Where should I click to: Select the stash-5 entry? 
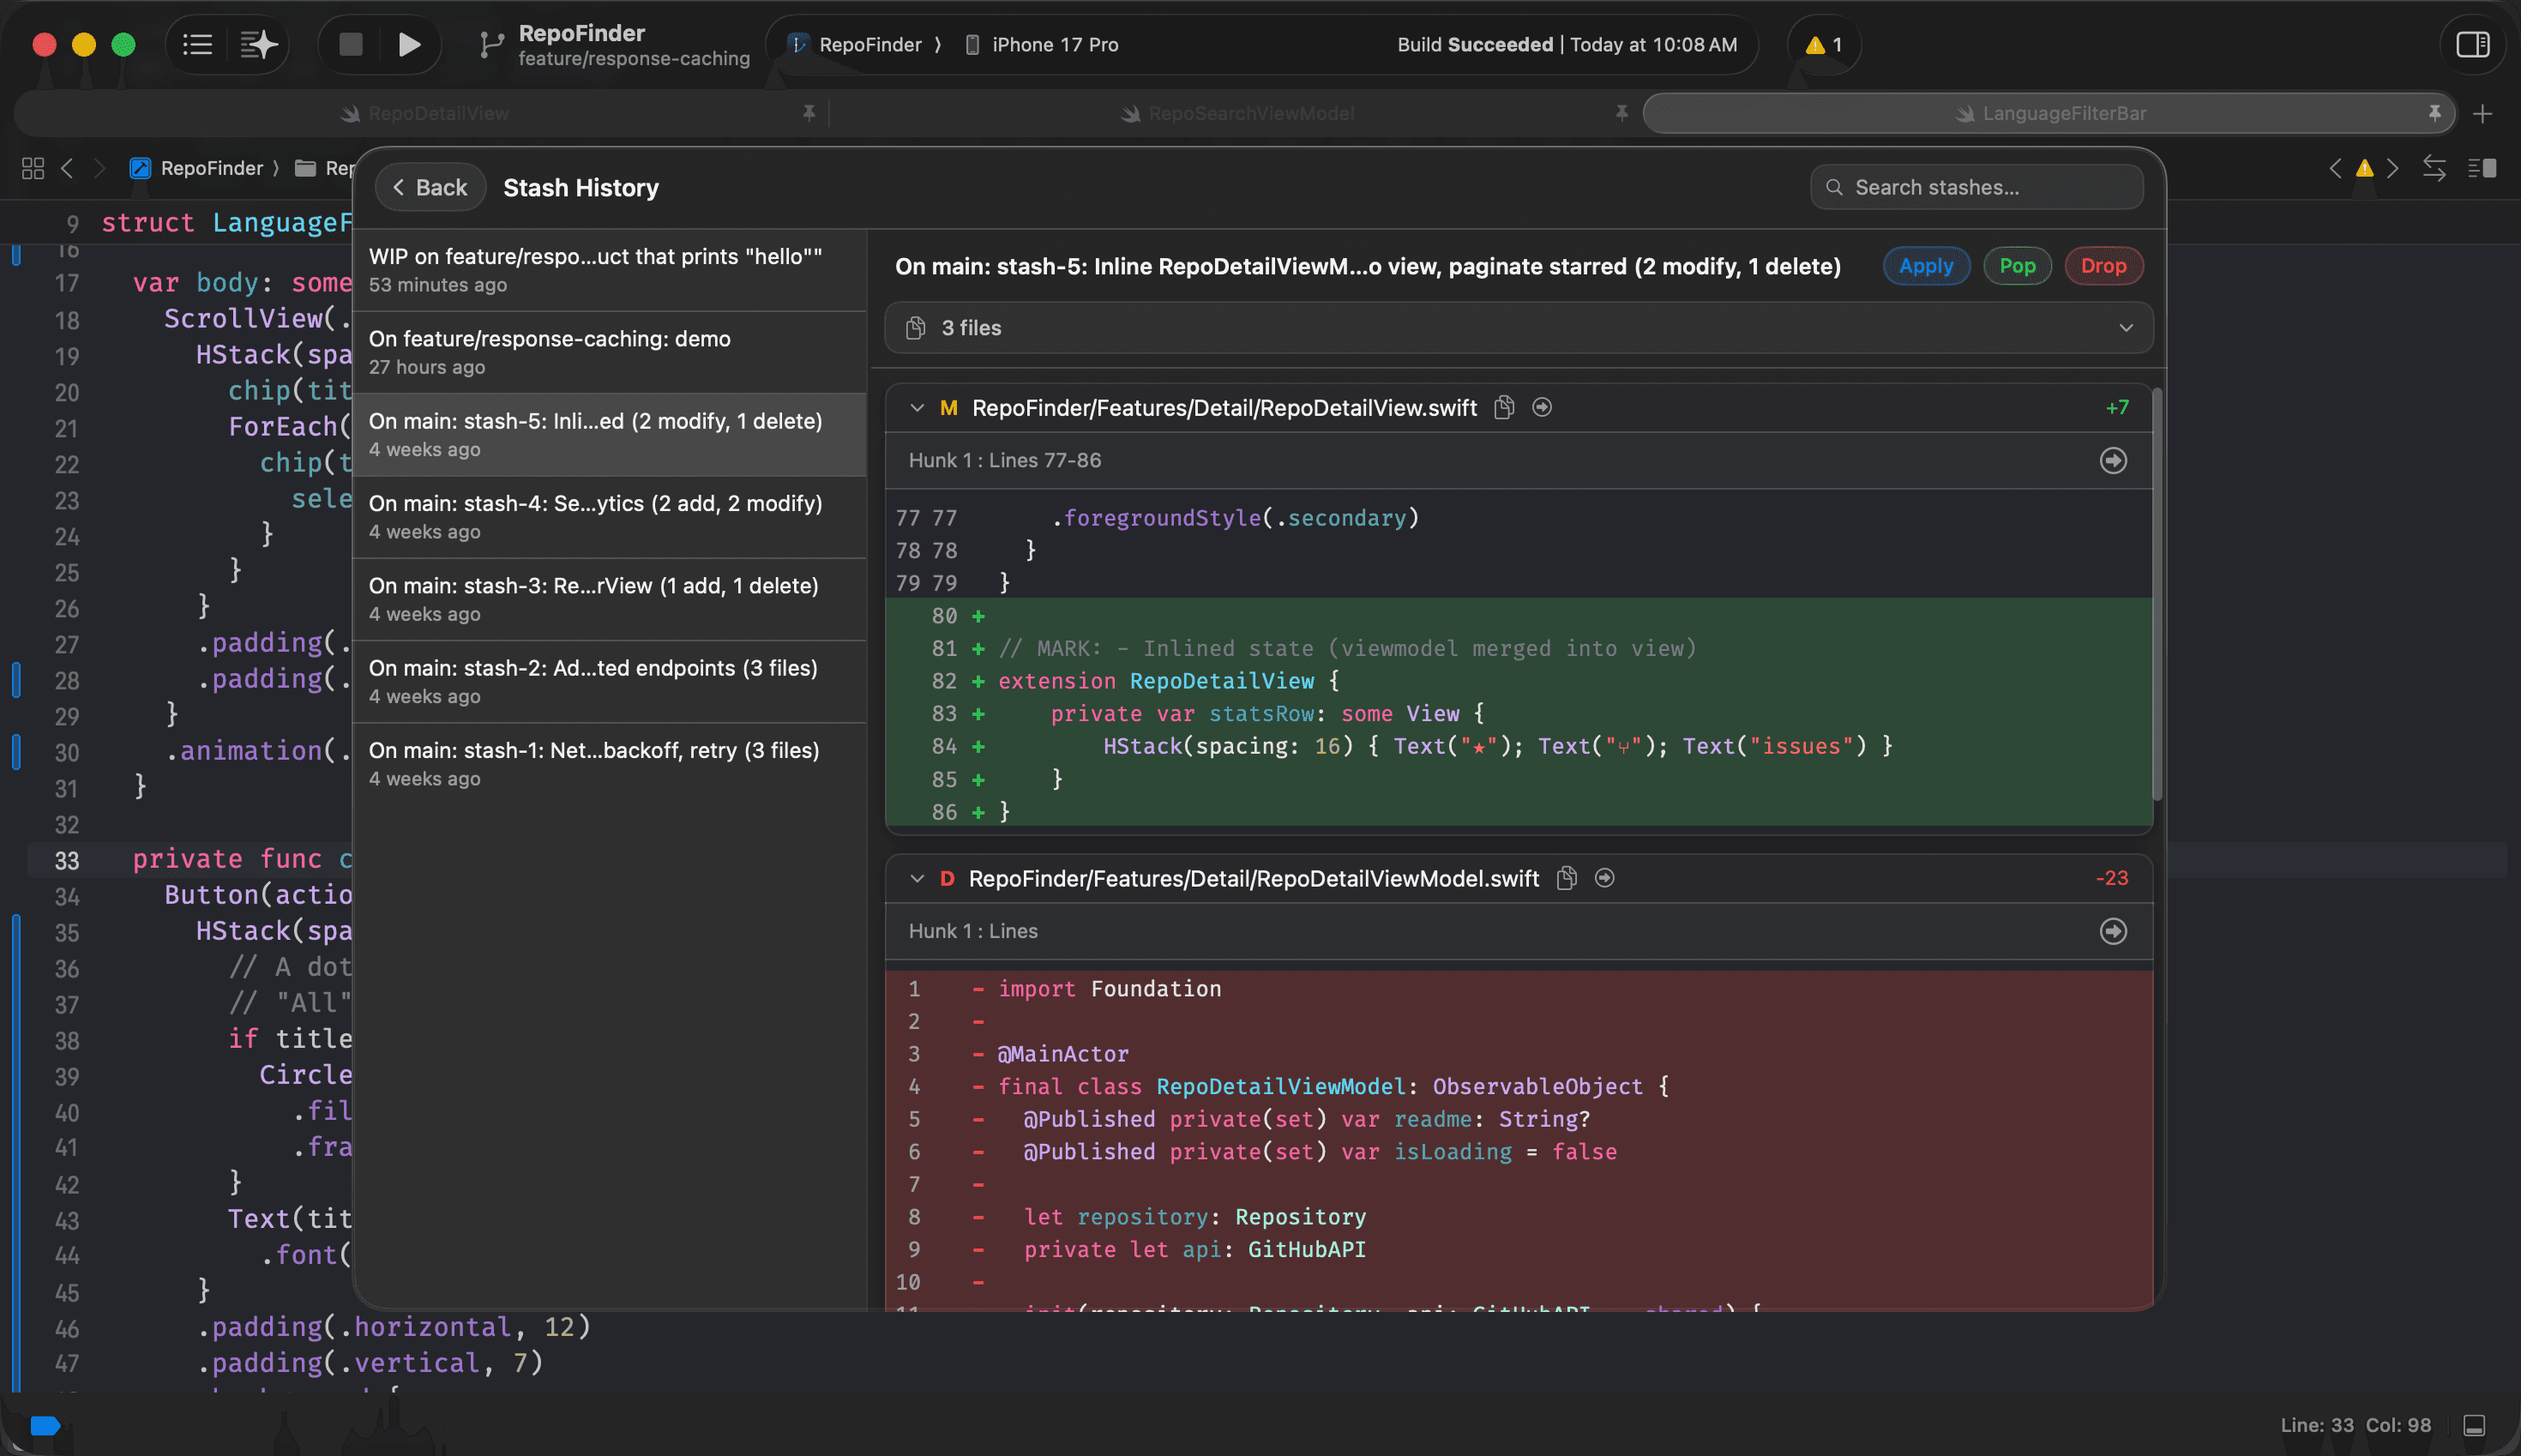[610, 435]
